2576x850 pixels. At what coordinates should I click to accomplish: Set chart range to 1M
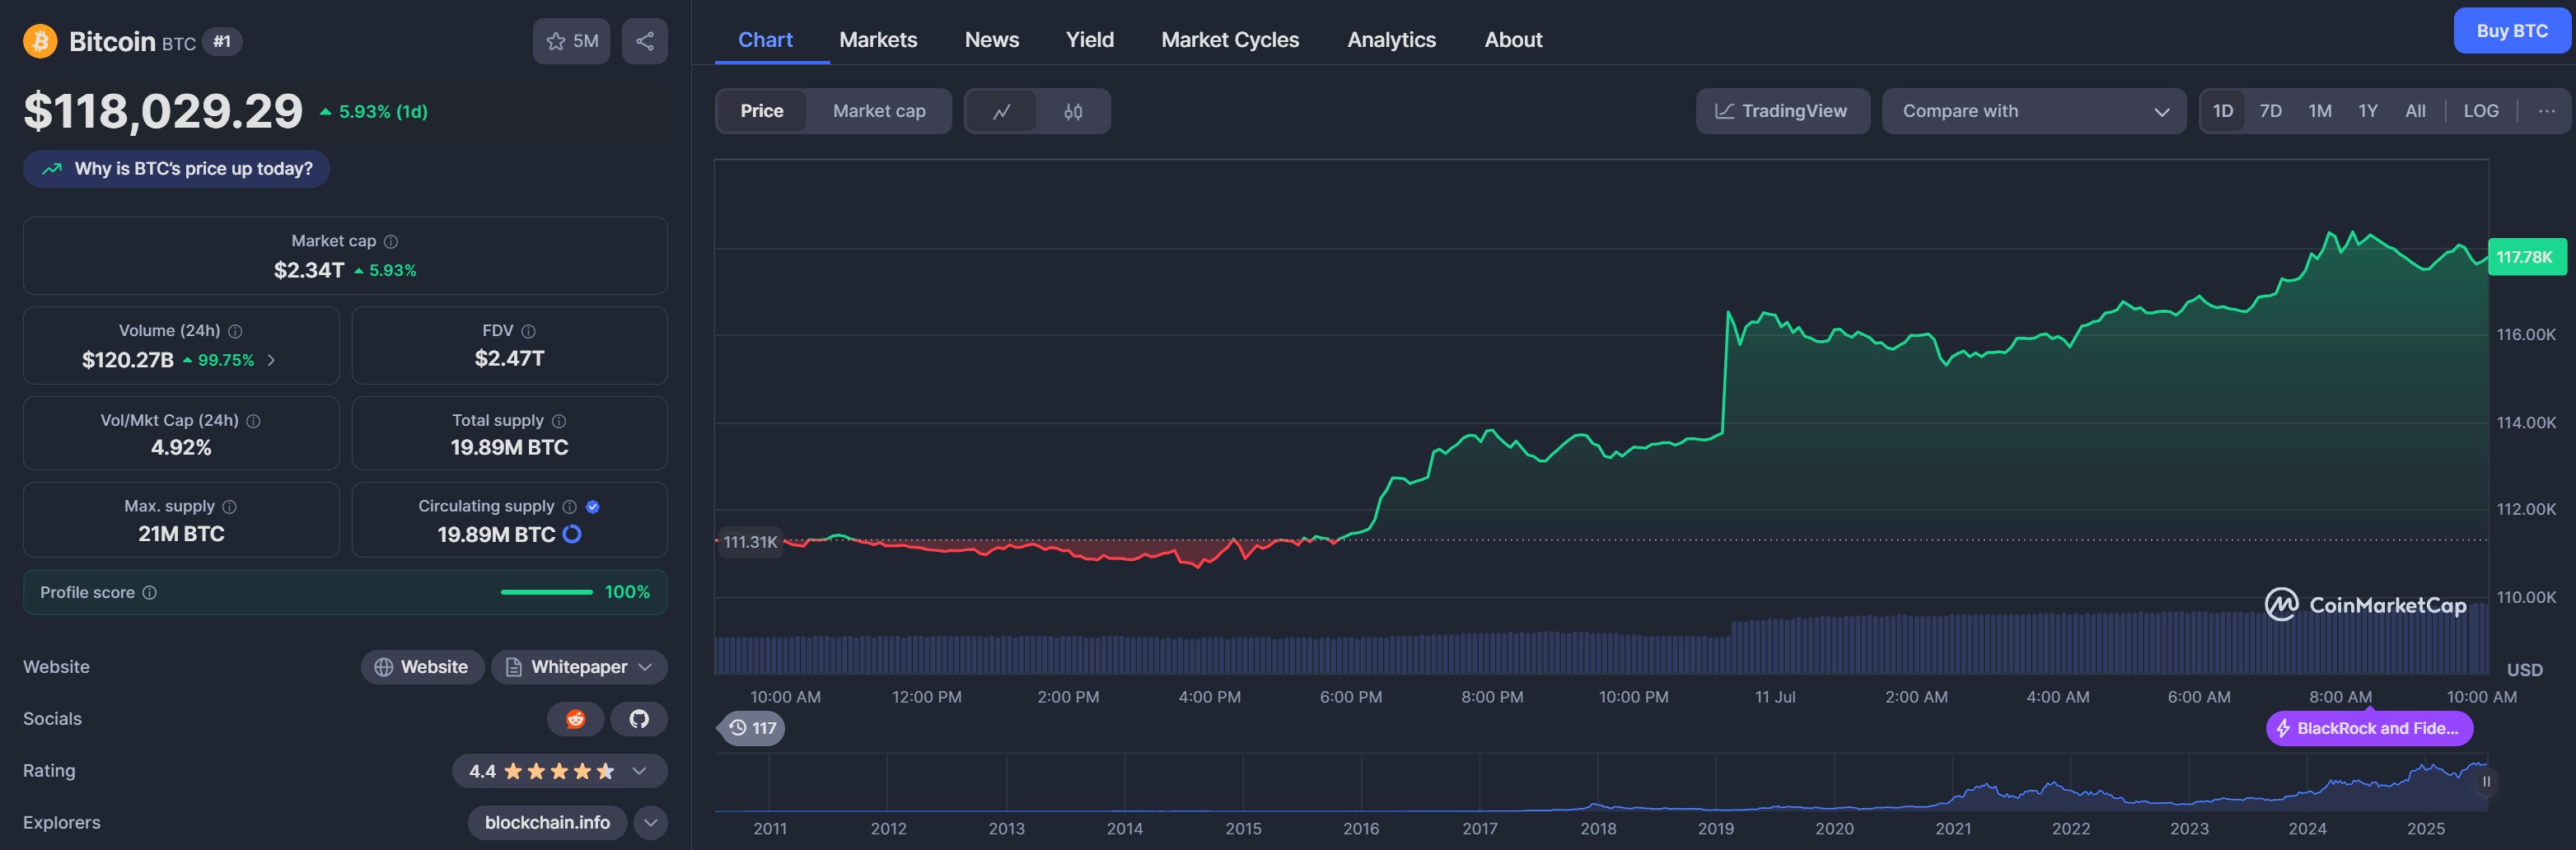pos(2320,111)
